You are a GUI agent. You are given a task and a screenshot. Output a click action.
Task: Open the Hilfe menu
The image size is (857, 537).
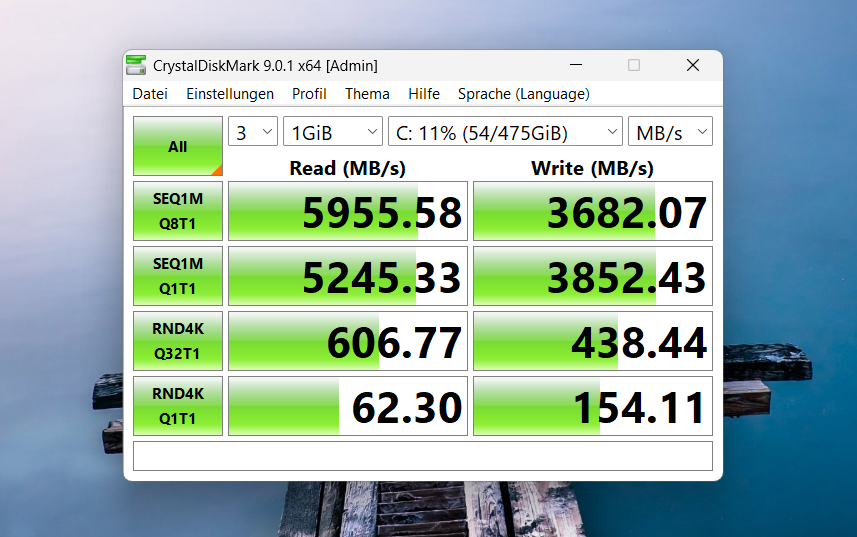pos(424,94)
